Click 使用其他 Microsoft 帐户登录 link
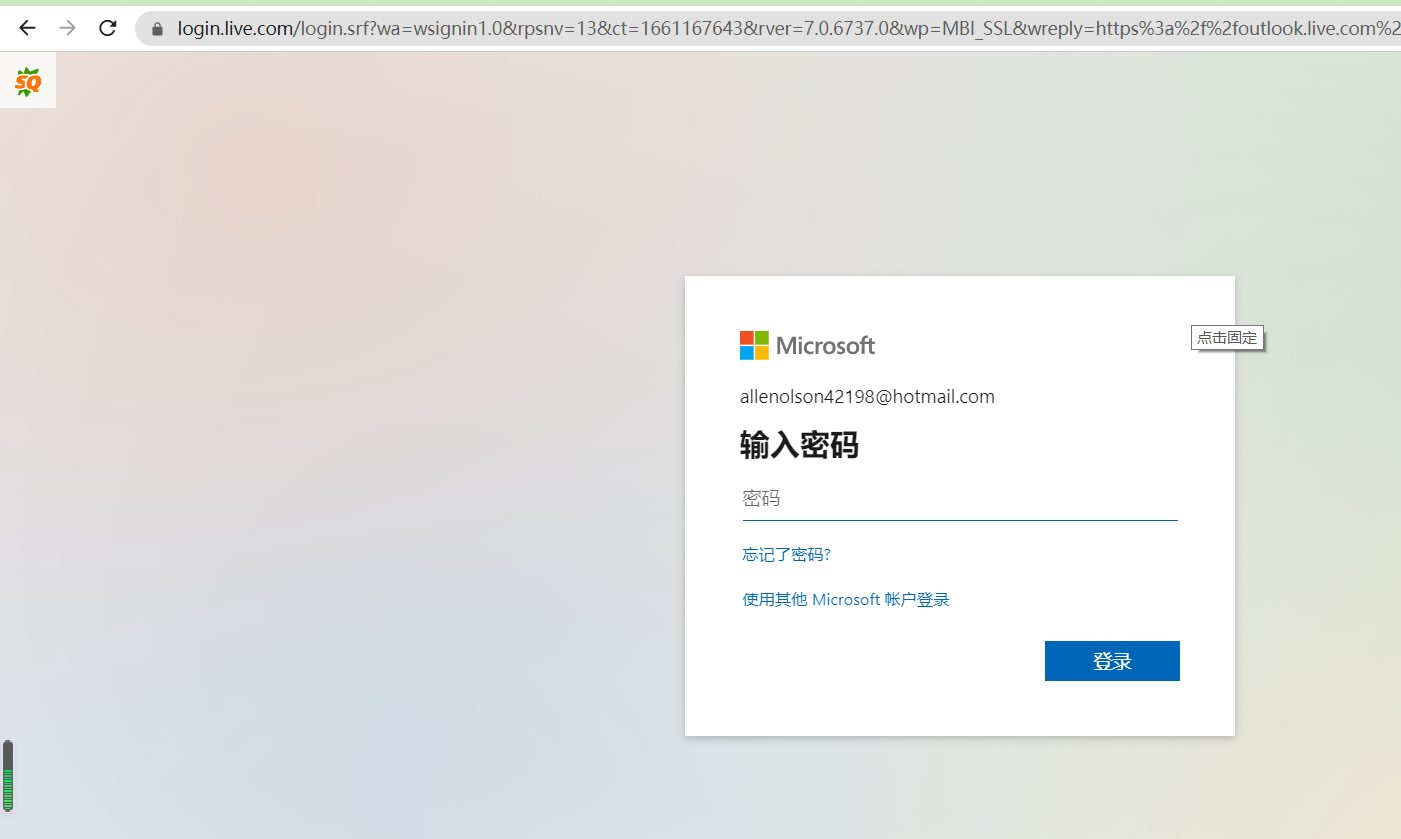 coord(845,600)
